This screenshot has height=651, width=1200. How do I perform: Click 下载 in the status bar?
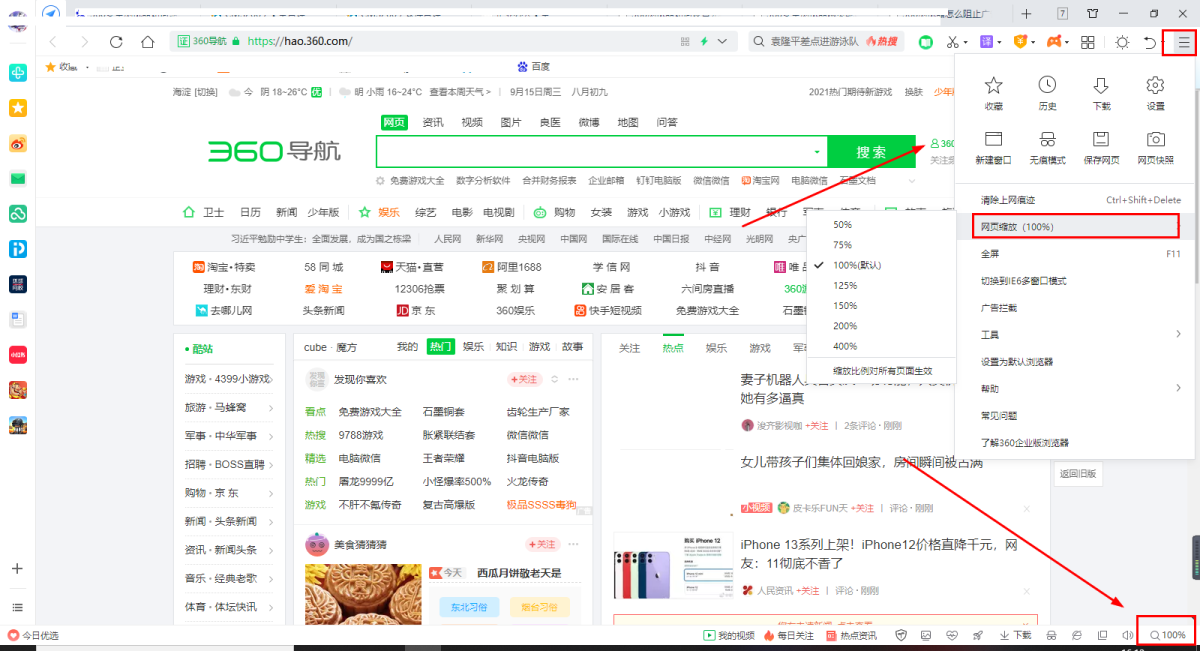pos(1016,635)
